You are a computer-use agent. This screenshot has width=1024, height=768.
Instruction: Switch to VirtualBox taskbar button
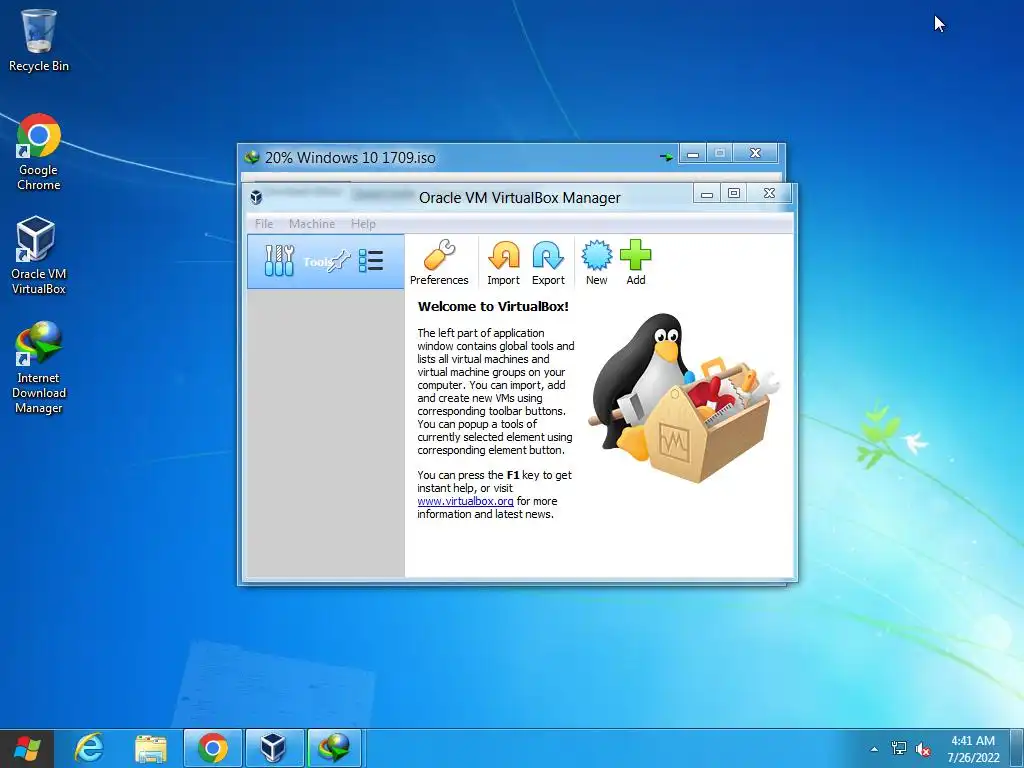(x=273, y=748)
